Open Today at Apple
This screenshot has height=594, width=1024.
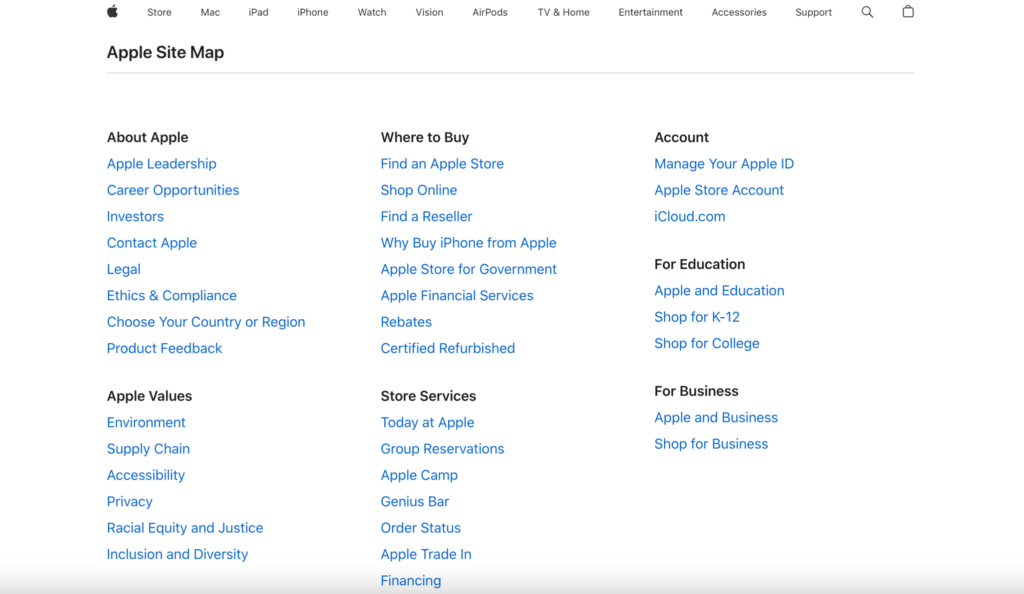(427, 422)
